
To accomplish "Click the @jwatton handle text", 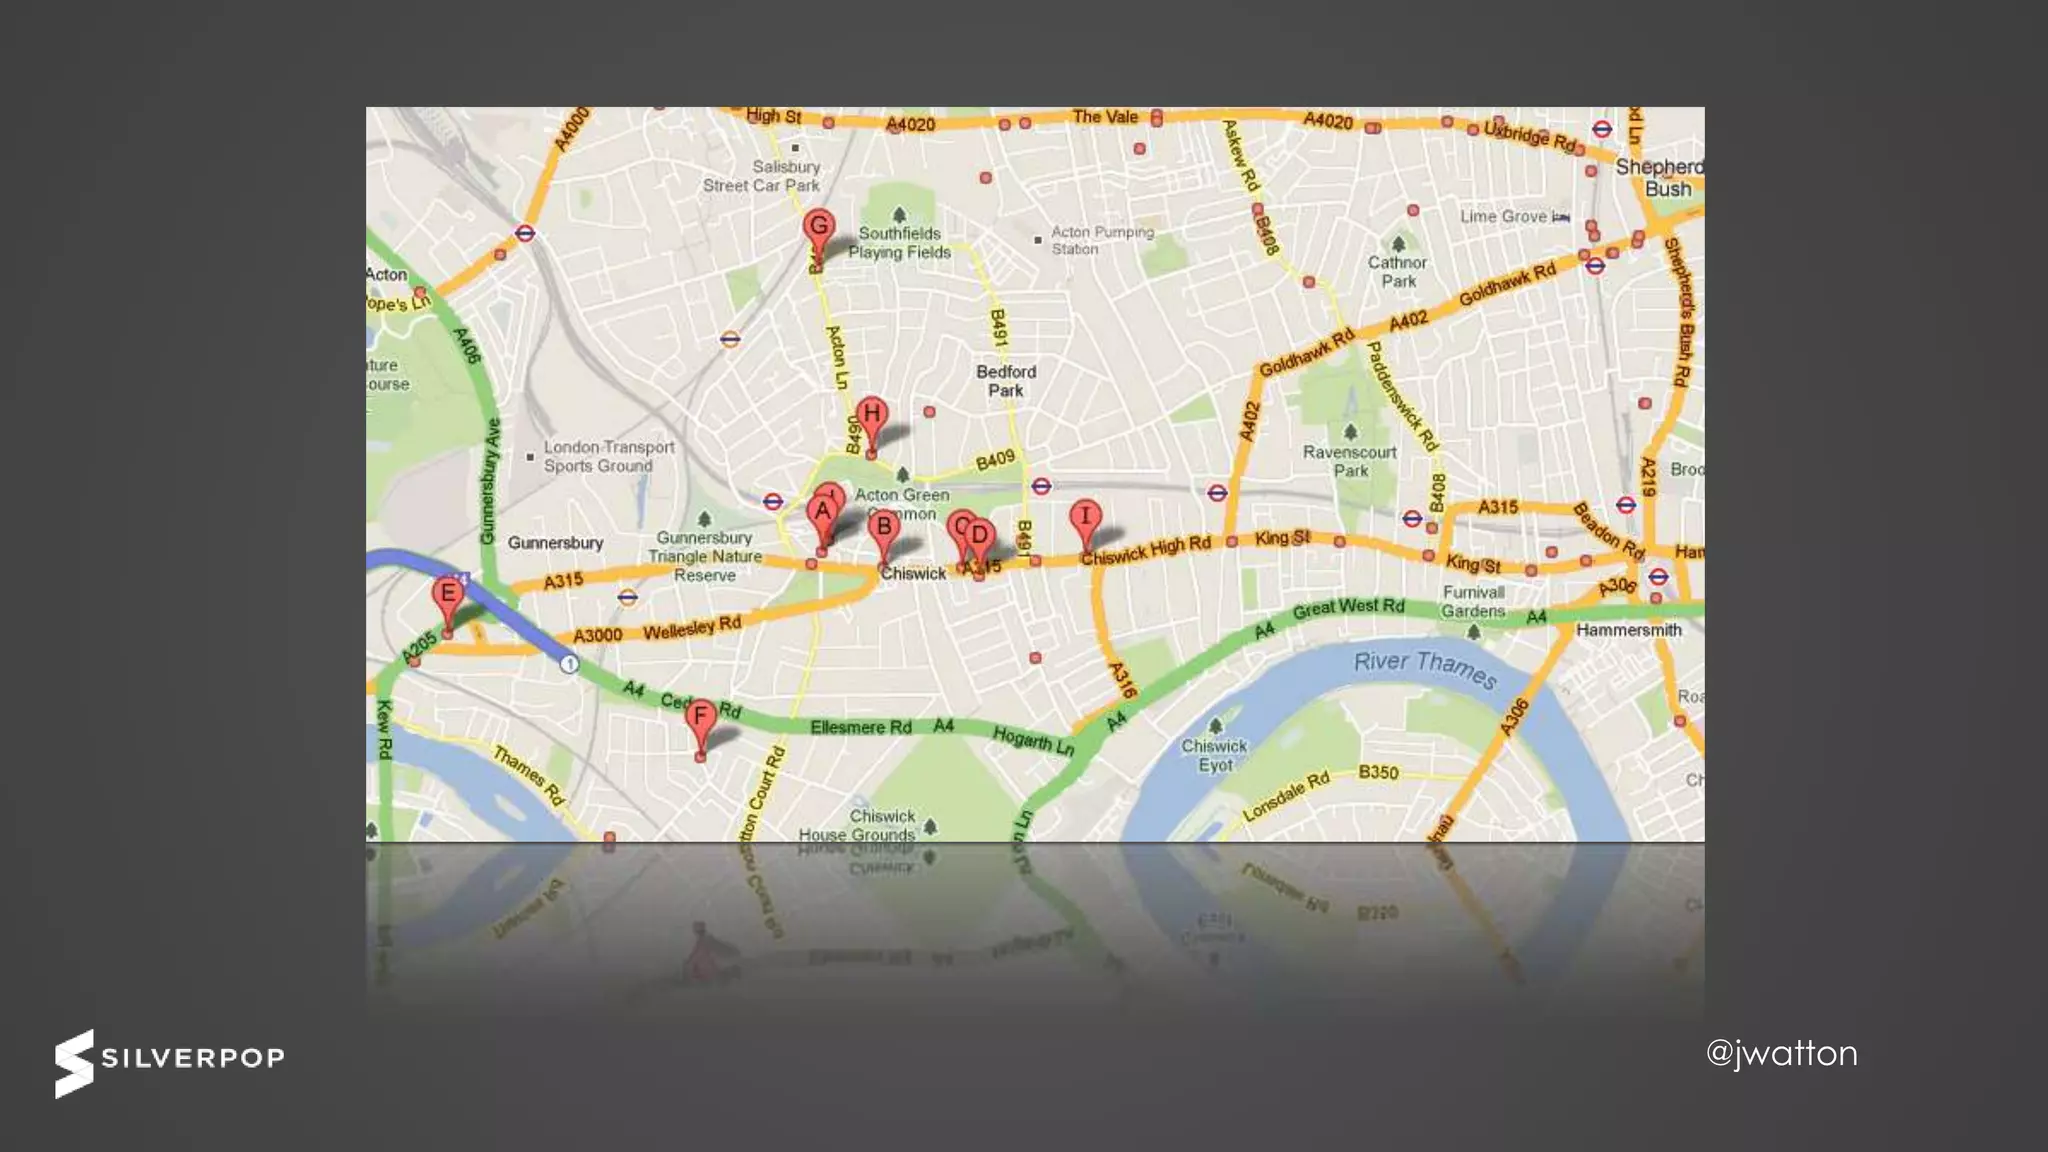I will (1781, 1054).
